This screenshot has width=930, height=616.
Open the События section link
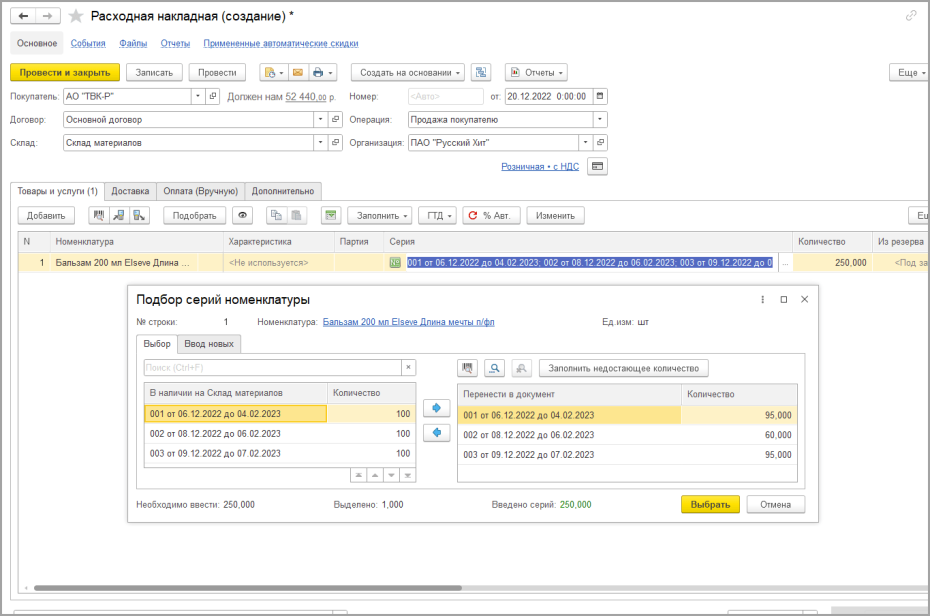(x=88, y=43)
